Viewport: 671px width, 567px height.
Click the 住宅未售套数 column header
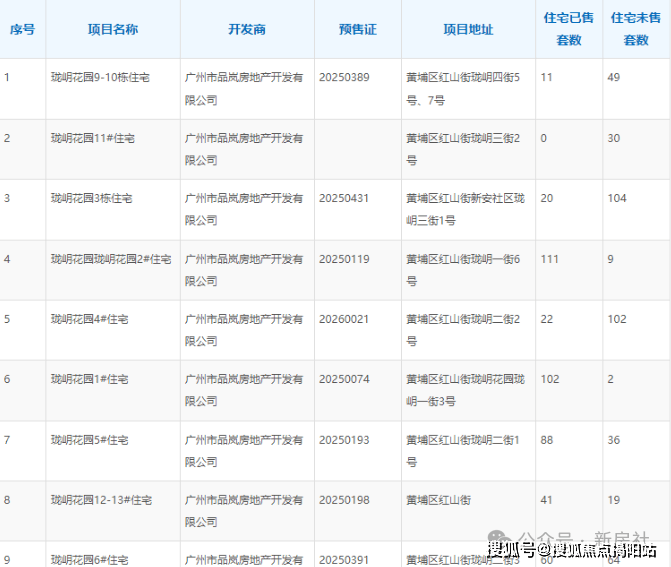[636, 29]
